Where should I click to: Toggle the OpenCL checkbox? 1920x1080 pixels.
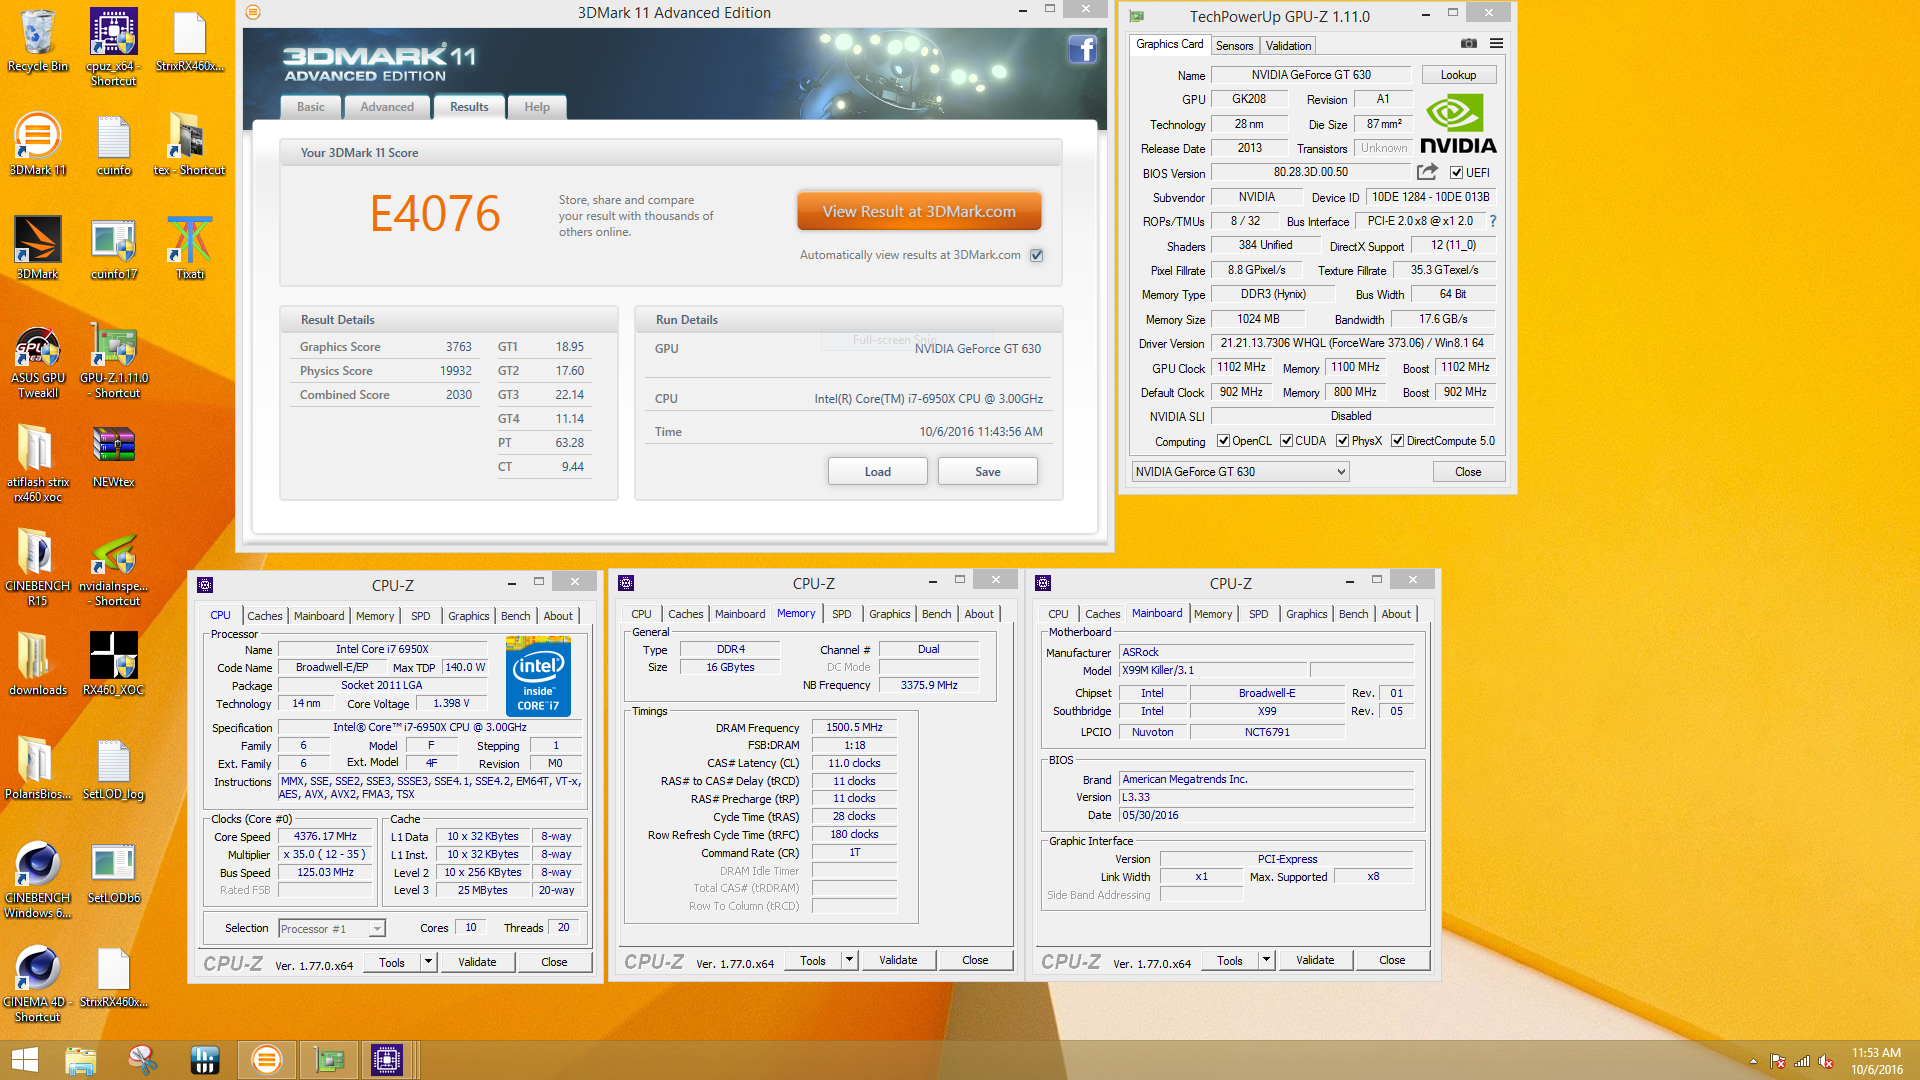1223,441
